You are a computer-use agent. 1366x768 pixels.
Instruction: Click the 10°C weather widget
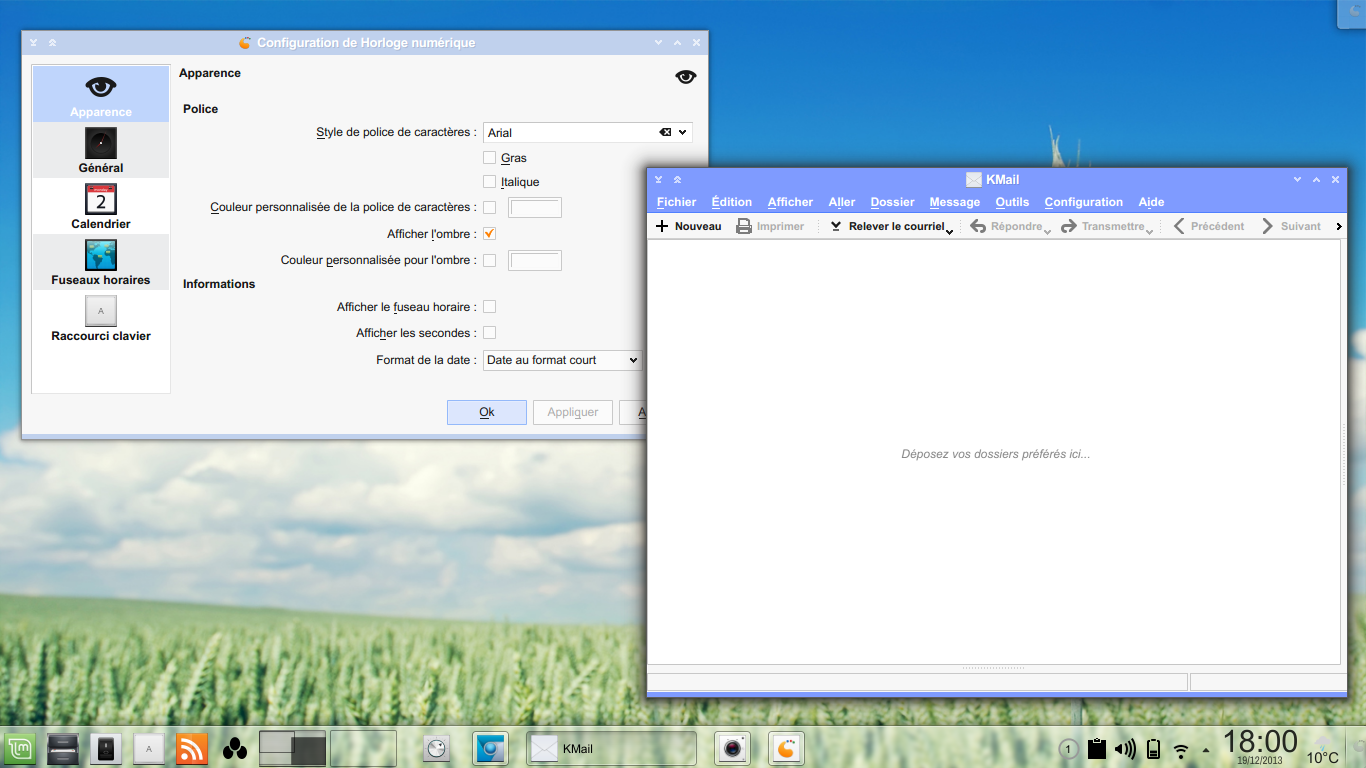click(1322, 748)
